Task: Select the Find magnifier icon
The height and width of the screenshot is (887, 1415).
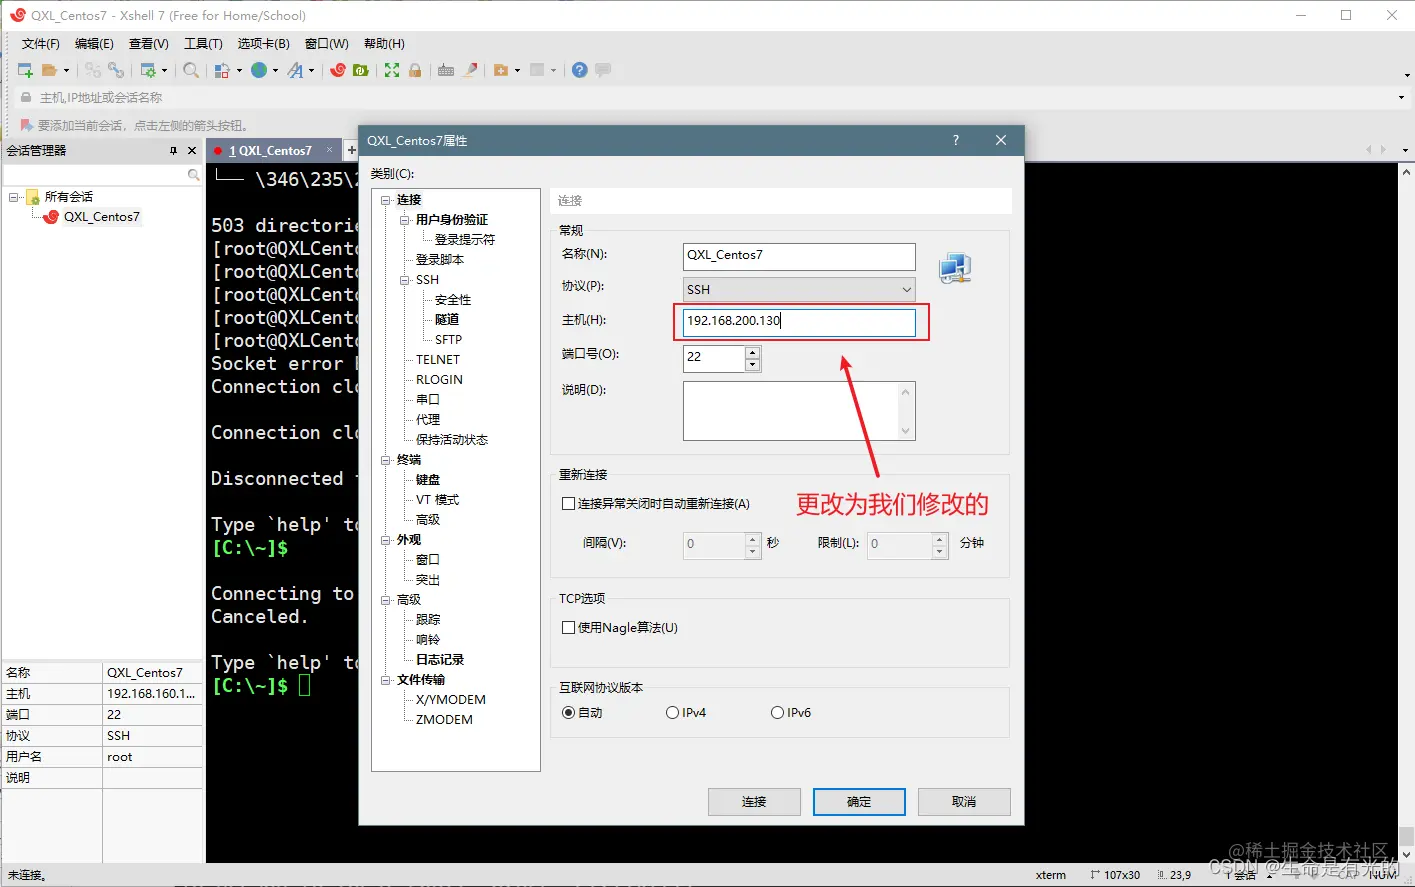Action: [x=189, y=70]
